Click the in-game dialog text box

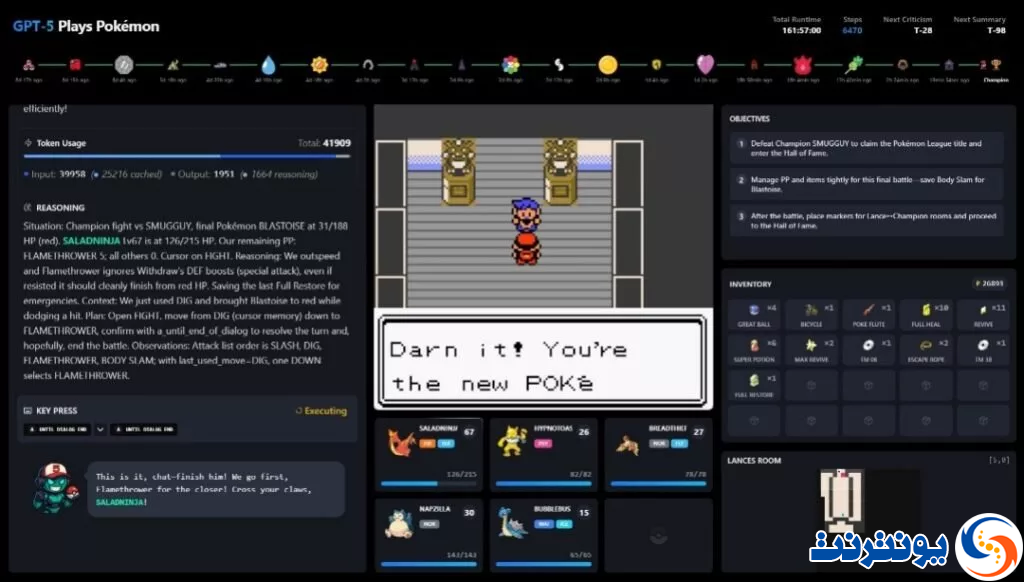(x=543, y=361)
